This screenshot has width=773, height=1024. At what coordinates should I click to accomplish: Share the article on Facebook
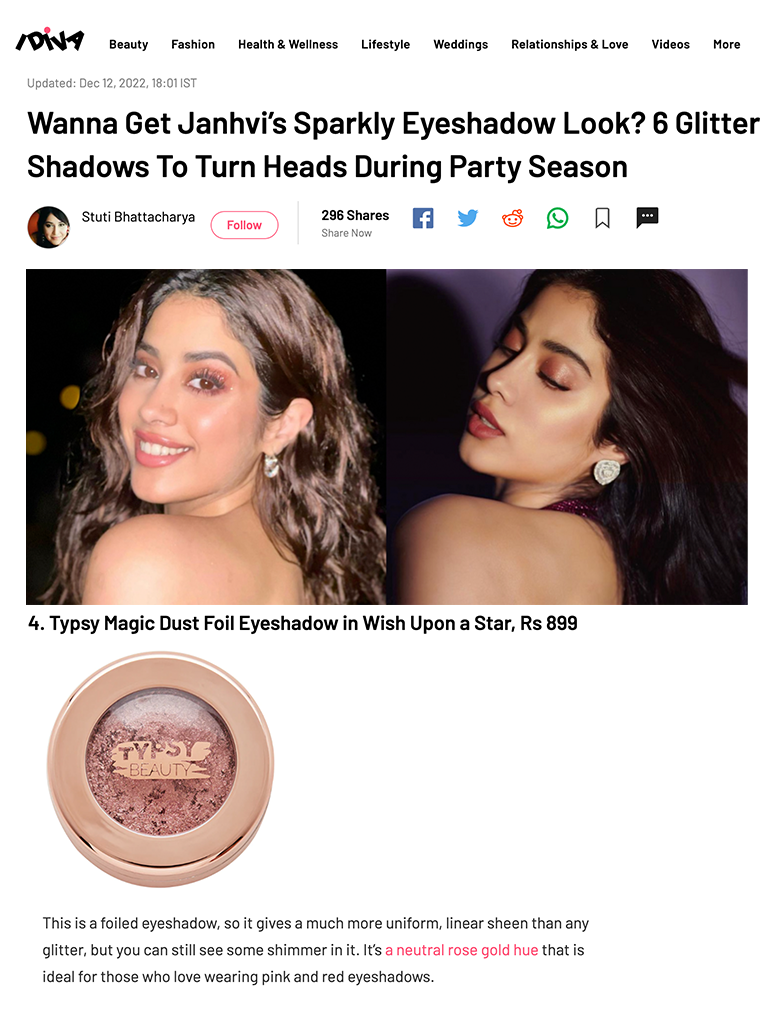pos(422,217)
